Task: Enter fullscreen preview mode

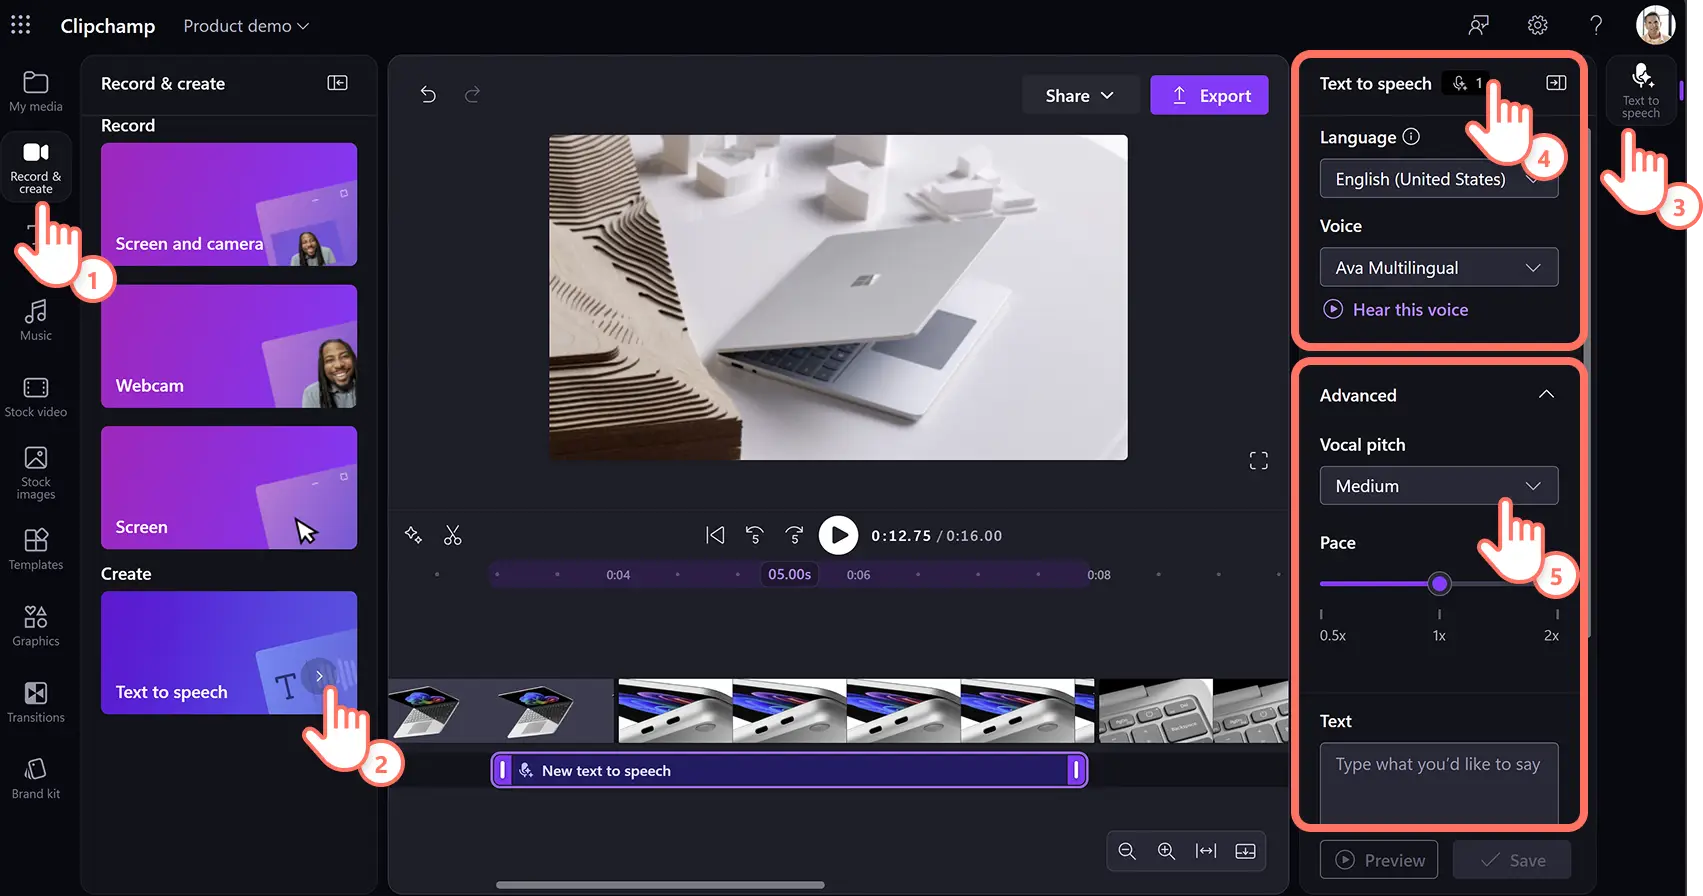Action: click(1259, 460)
